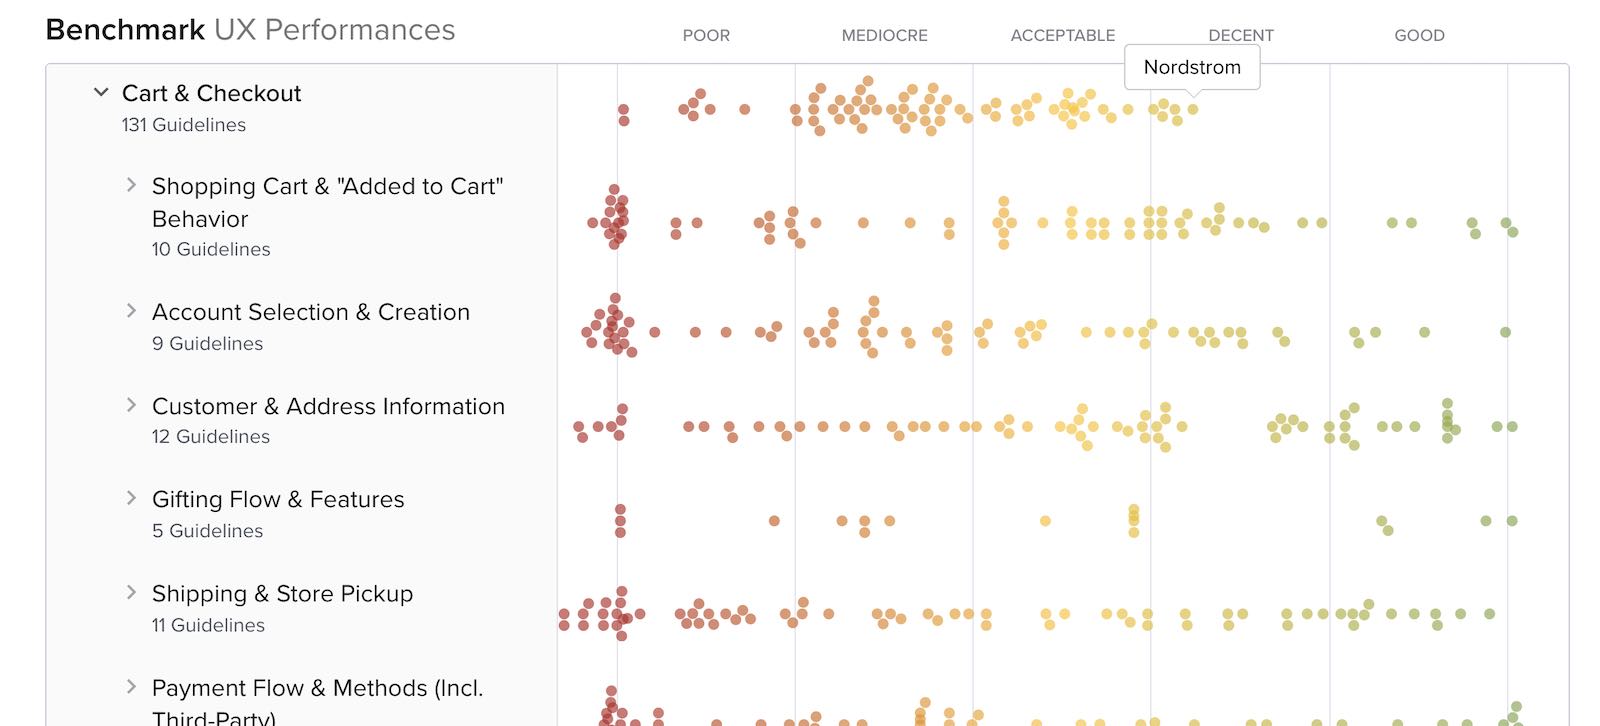Click the POOR column header
1600x726 pixels.
point(706,35)
